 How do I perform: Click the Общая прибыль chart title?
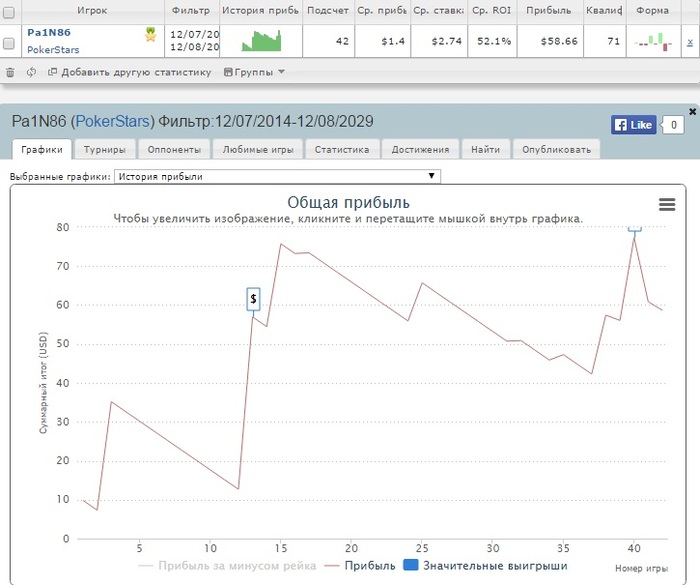coord(348,202)
